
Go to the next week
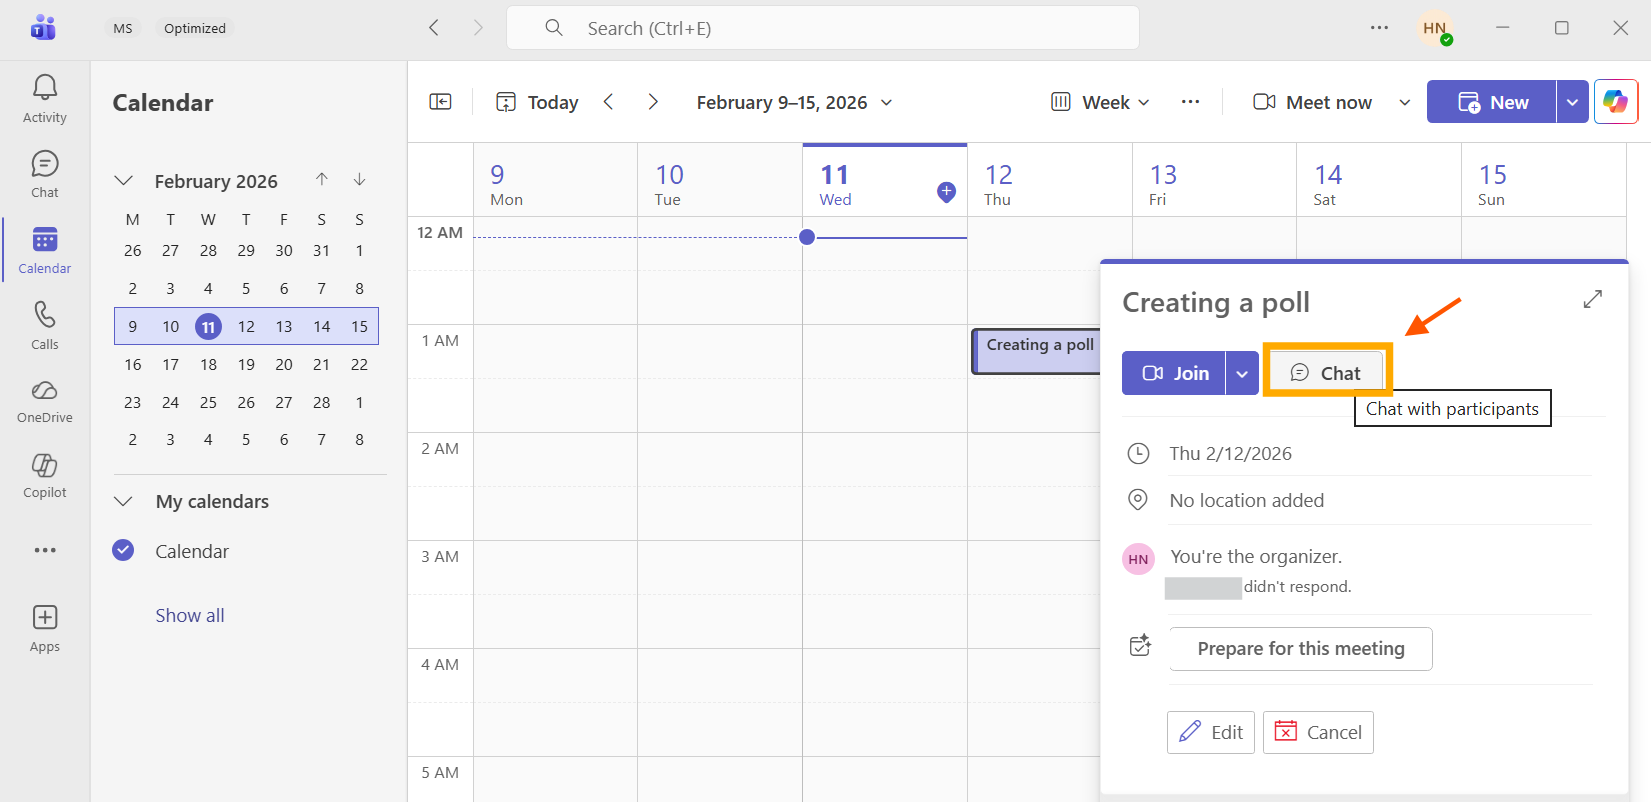click(x=653, y=102)
